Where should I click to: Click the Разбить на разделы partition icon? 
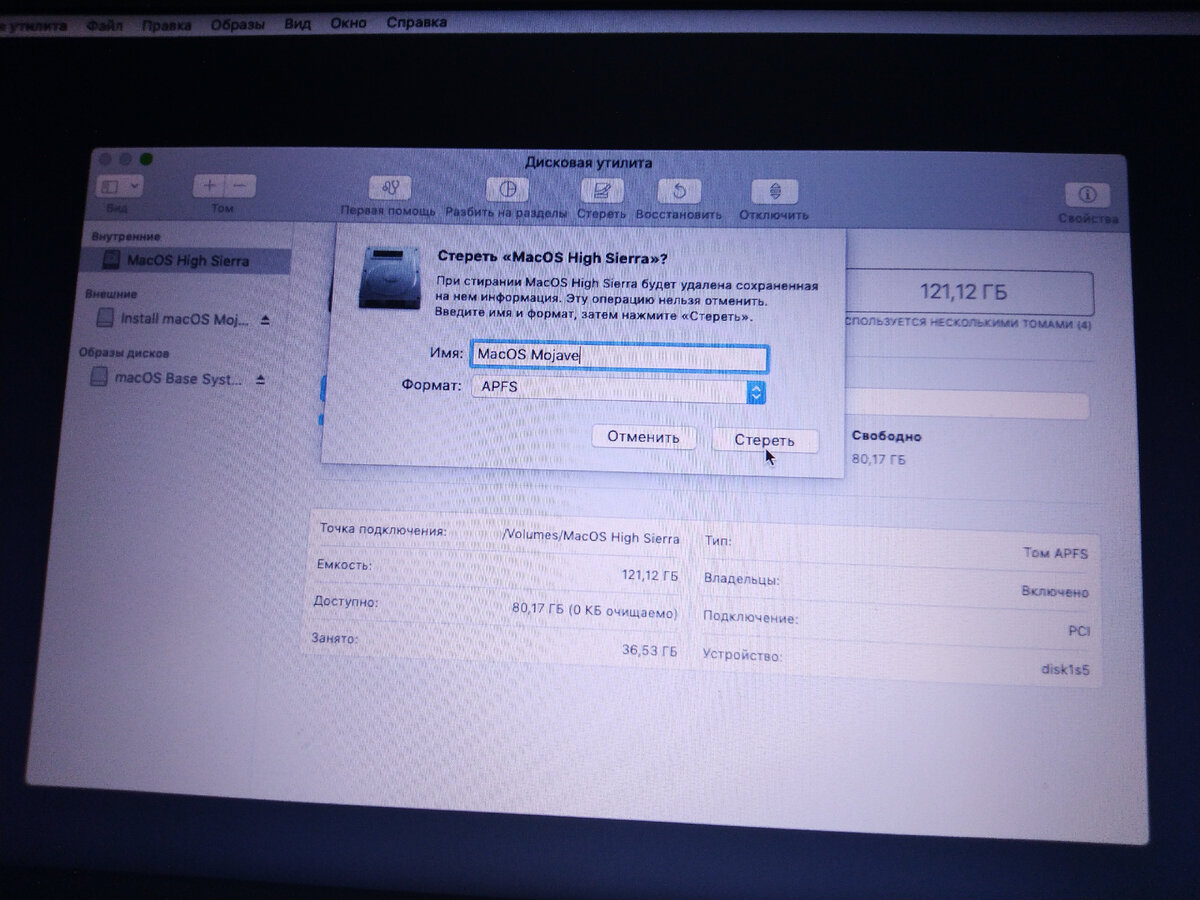point(507,190)
